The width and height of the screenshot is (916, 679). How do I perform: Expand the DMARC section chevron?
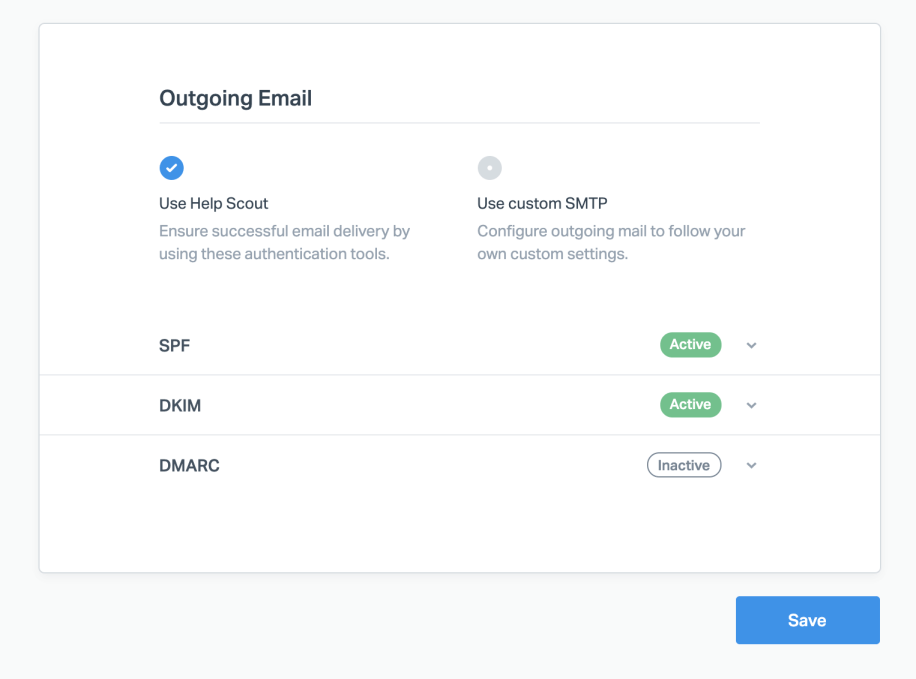pos(752,465)
